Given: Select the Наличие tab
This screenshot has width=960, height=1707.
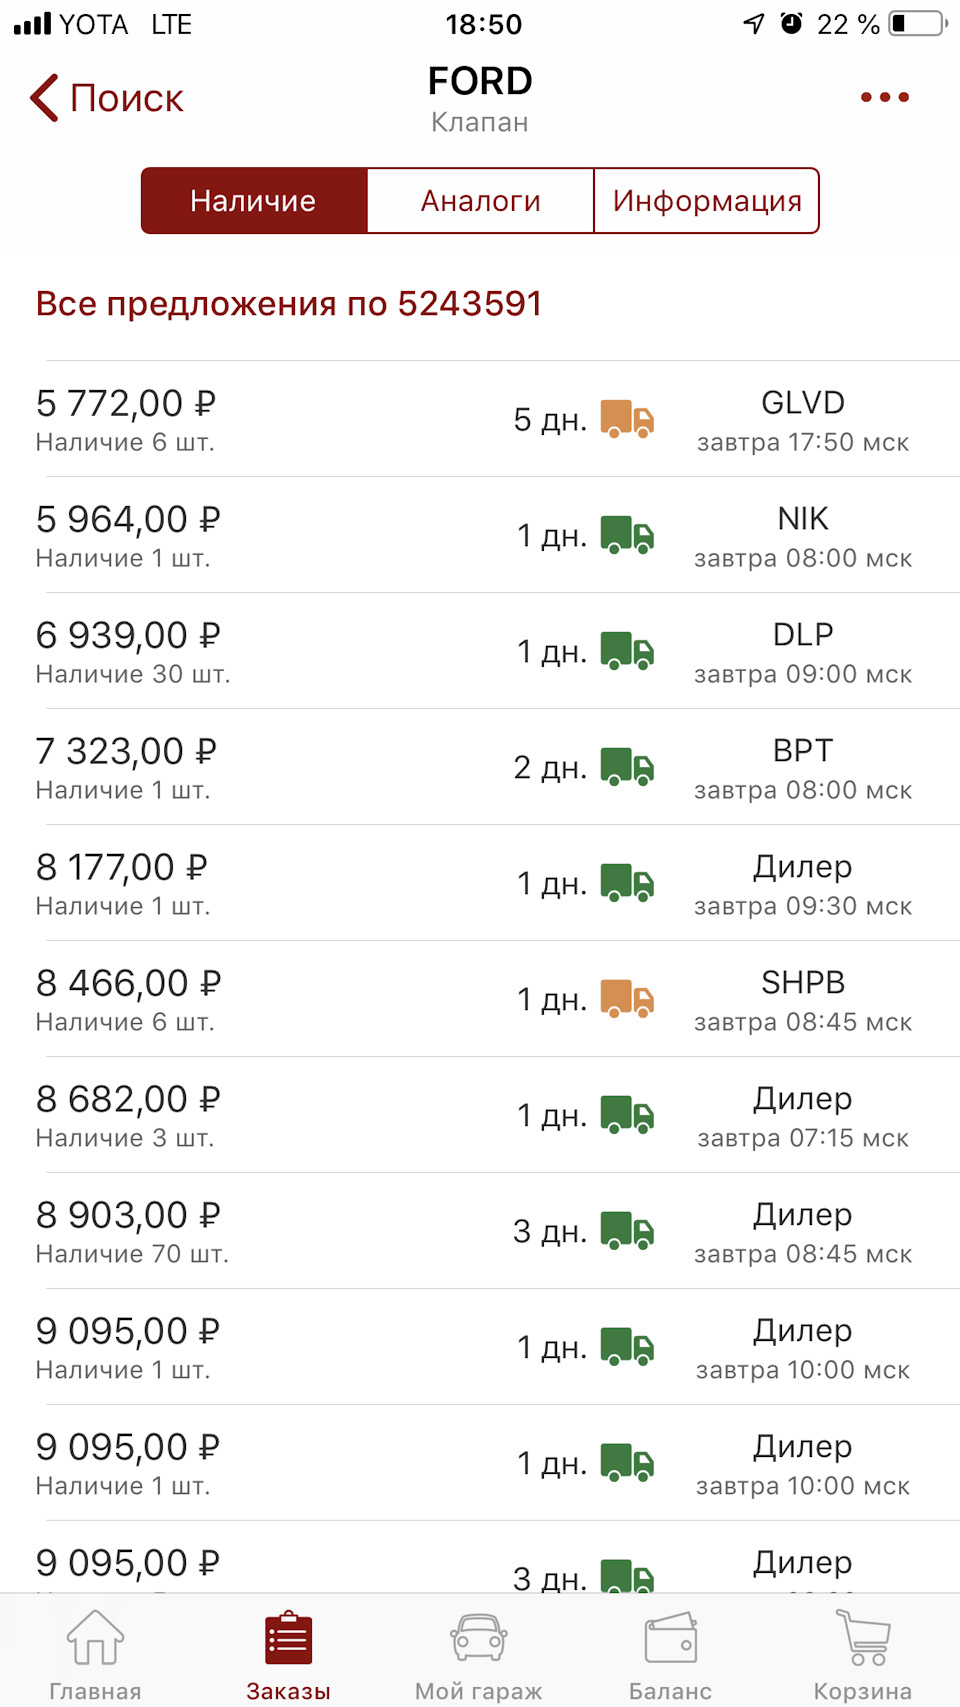Looking at the screenshot, I should tap(254, 201).
